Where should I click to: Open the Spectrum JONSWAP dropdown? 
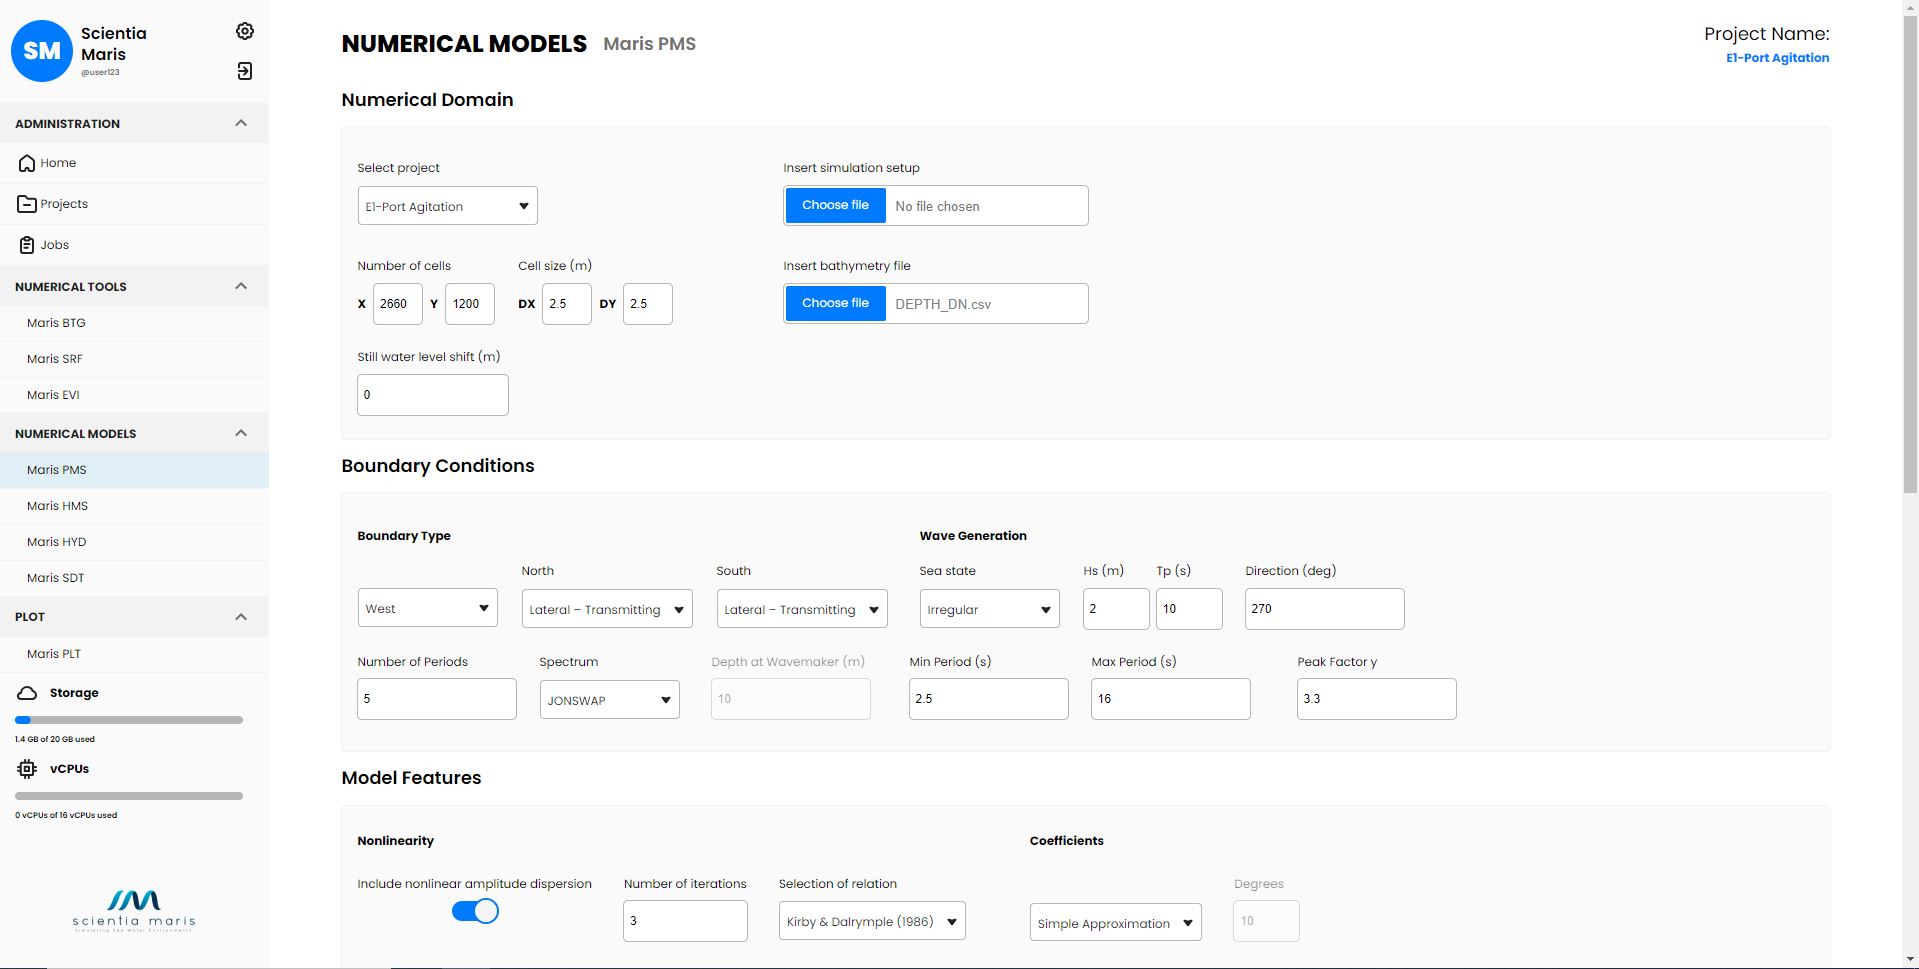(609, 700)
